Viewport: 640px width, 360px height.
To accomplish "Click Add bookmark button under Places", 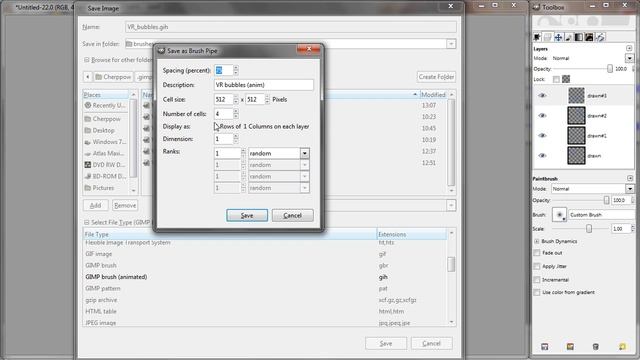I will pos(96,205).
